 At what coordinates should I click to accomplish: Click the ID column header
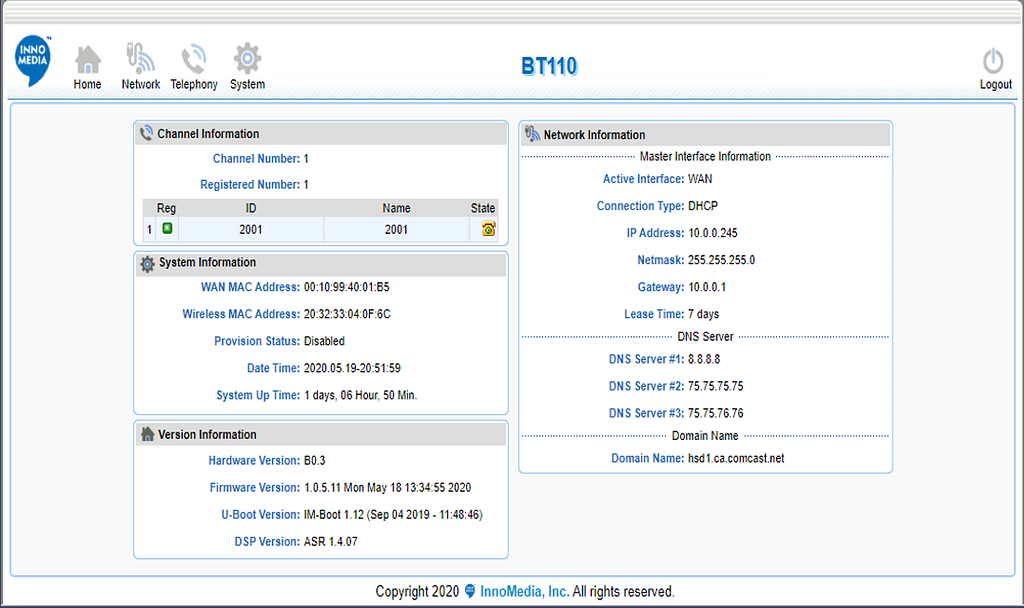(x=251, y=208)
